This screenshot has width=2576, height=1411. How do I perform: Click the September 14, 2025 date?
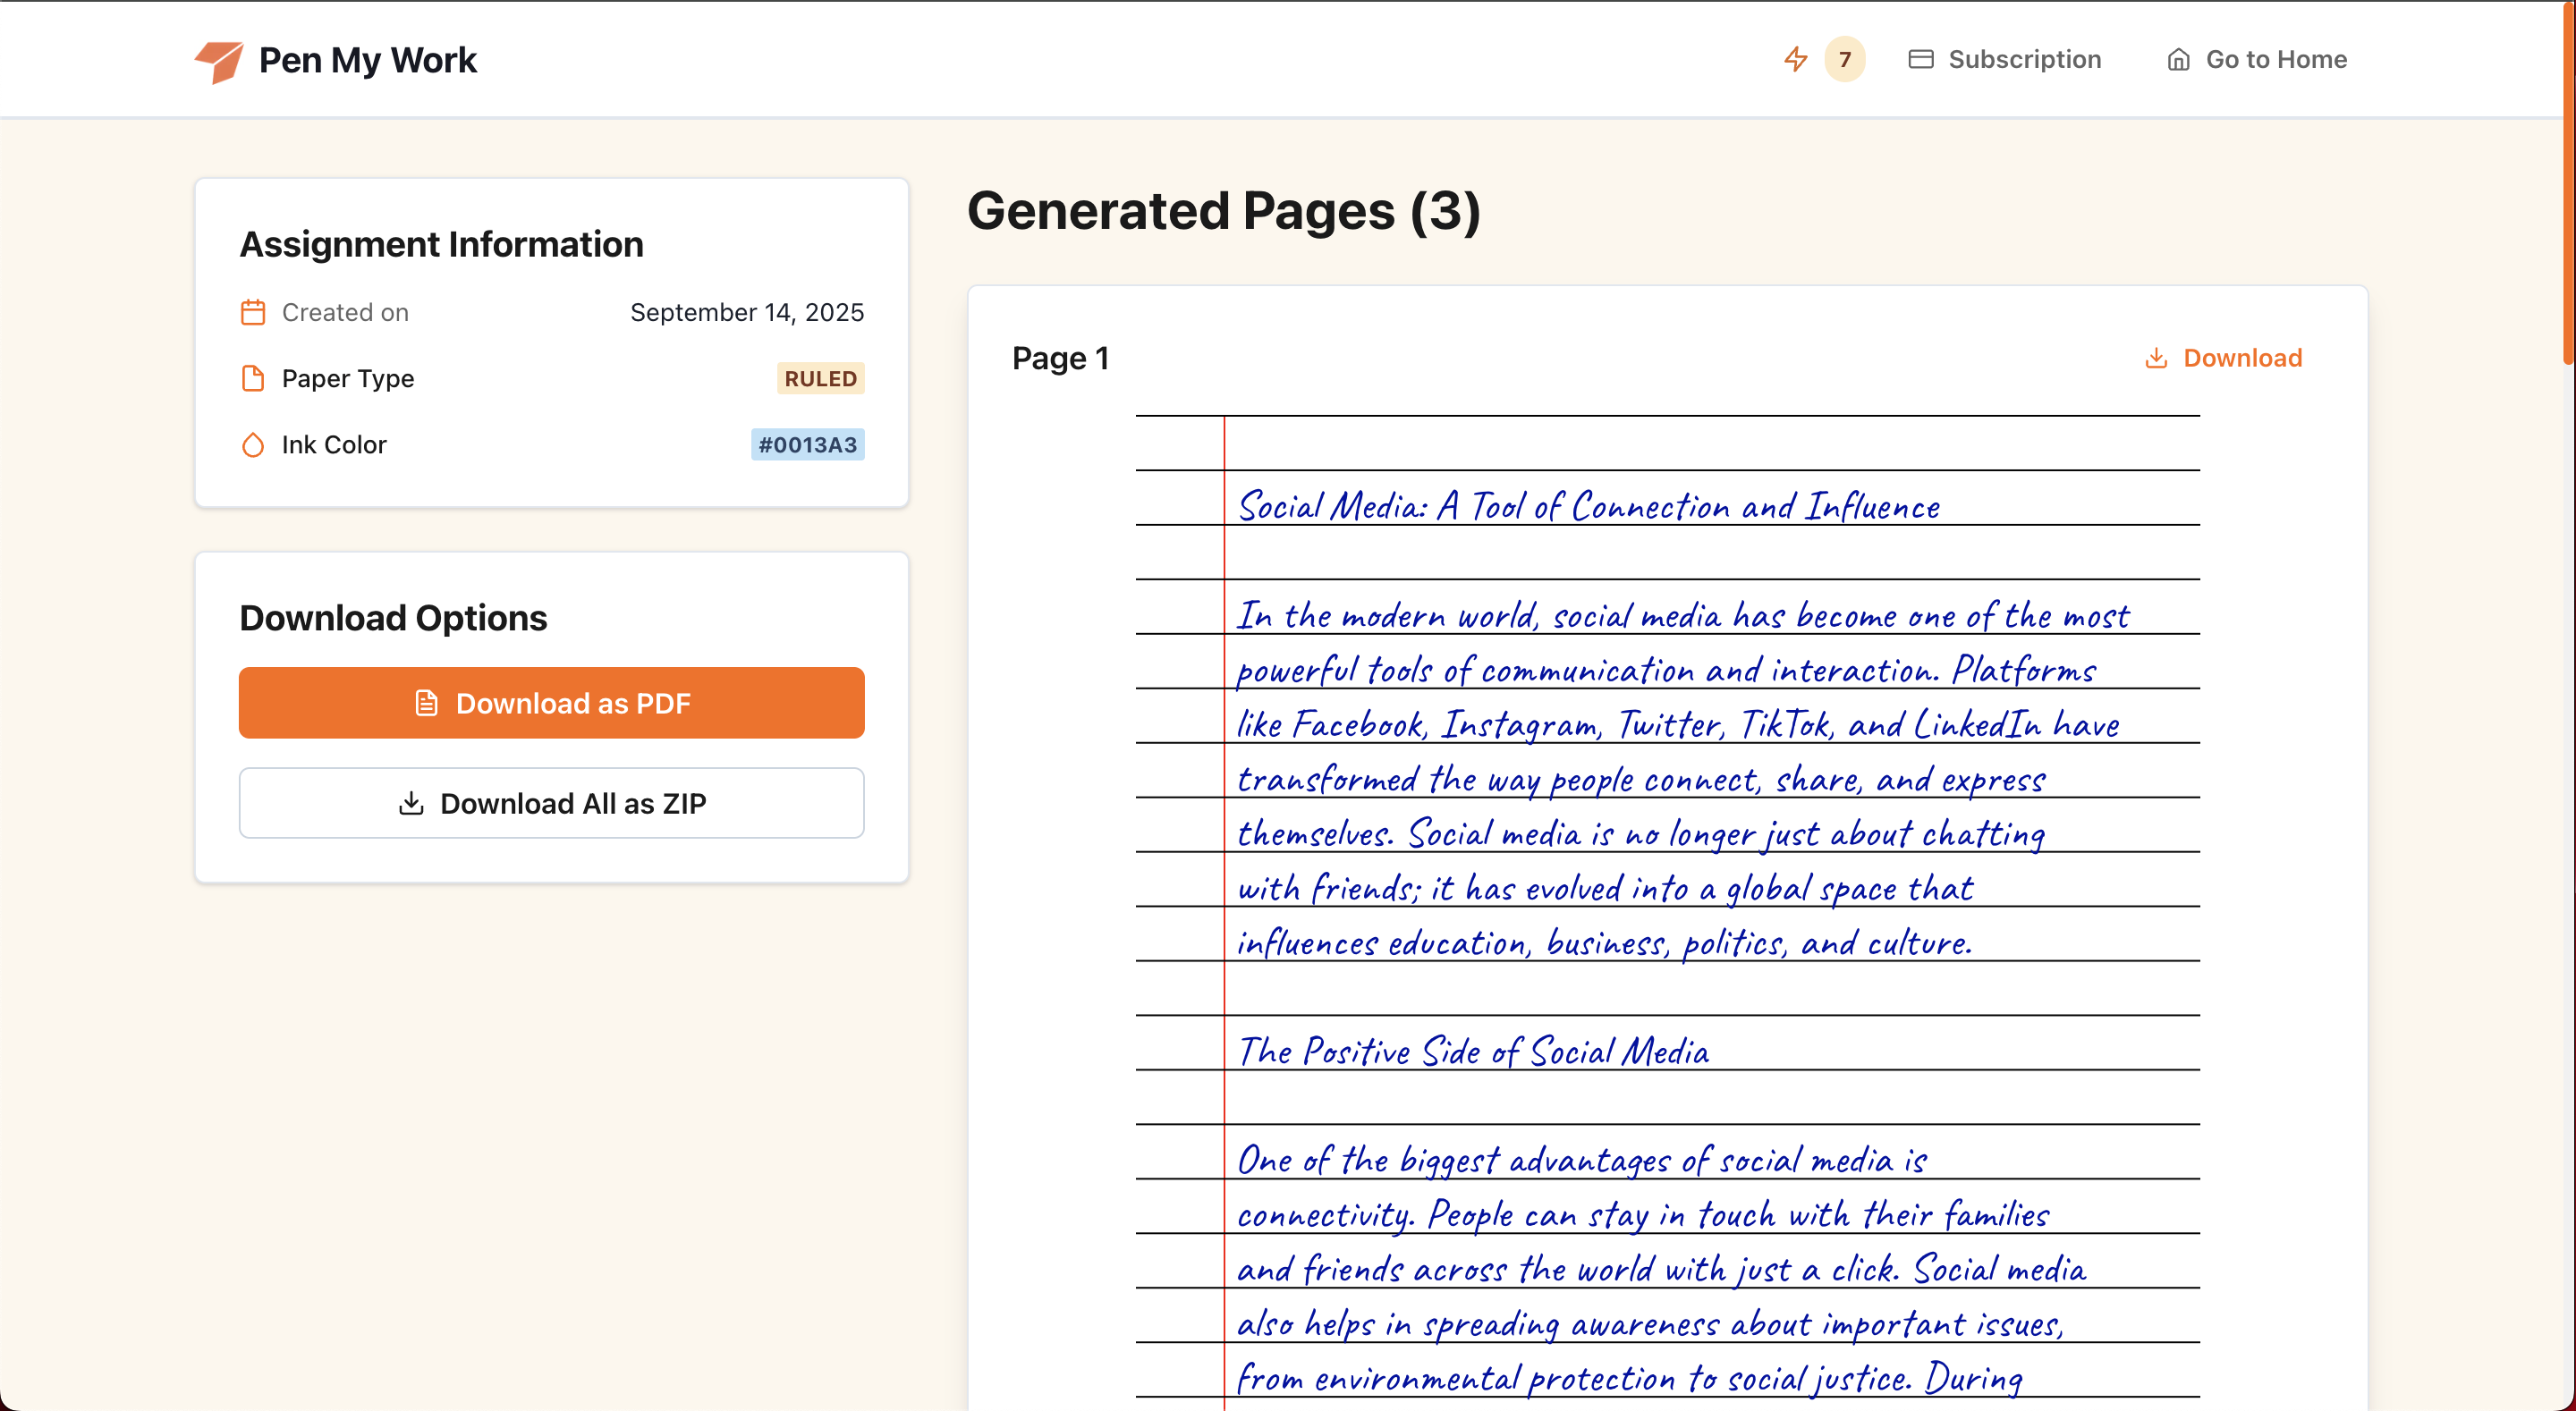pos(747,312)
